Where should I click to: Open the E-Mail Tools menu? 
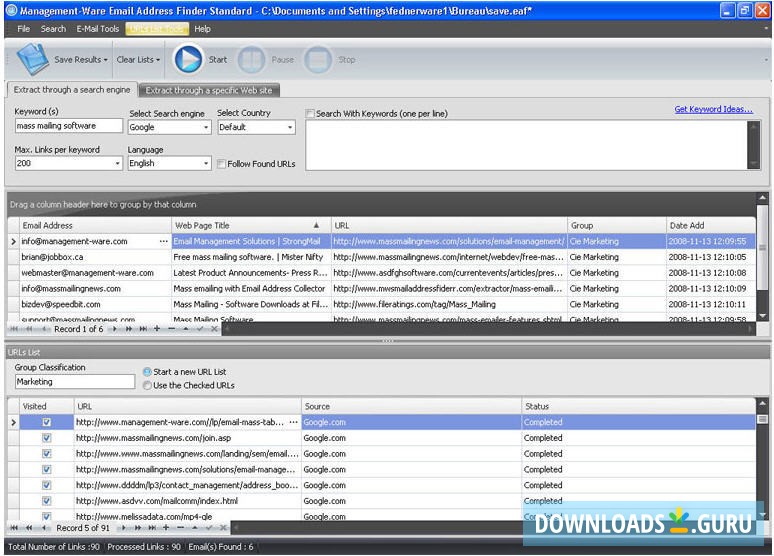pos(97,29)
